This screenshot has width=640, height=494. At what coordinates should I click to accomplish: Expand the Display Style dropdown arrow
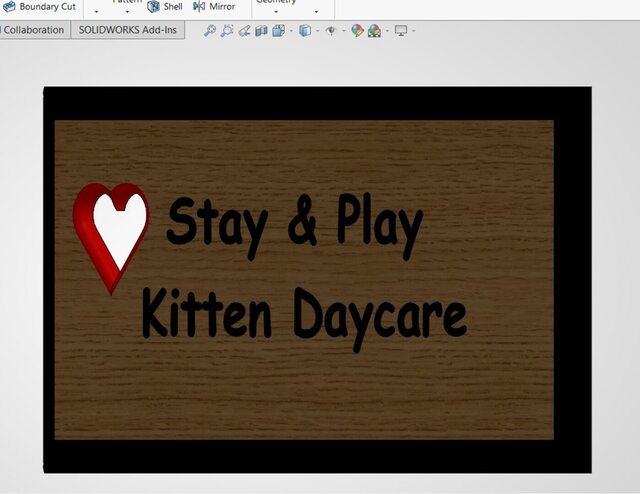tap(318, 31)
